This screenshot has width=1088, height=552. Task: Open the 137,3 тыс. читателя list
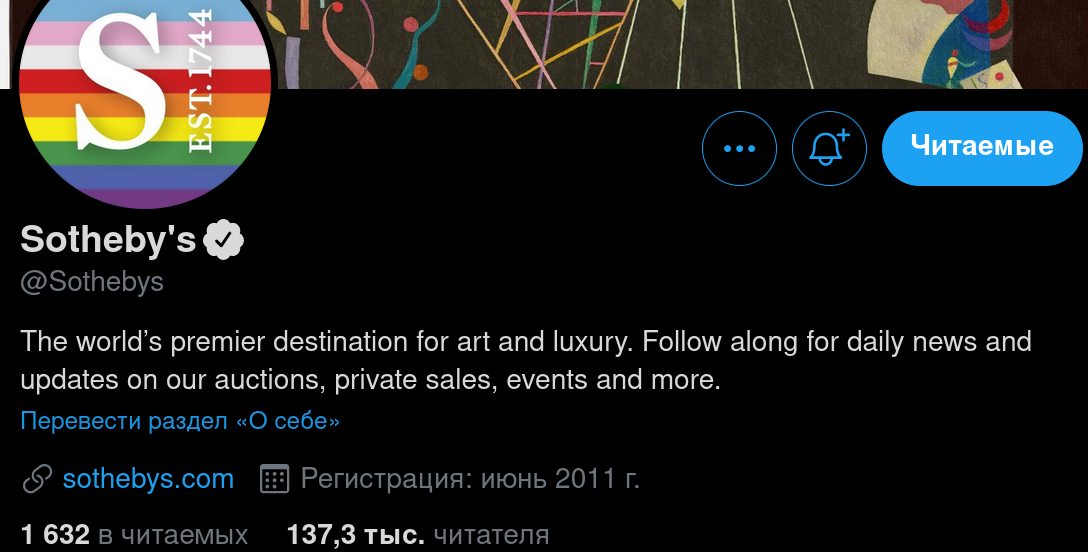pyautogui.click(x=418, y=535)
